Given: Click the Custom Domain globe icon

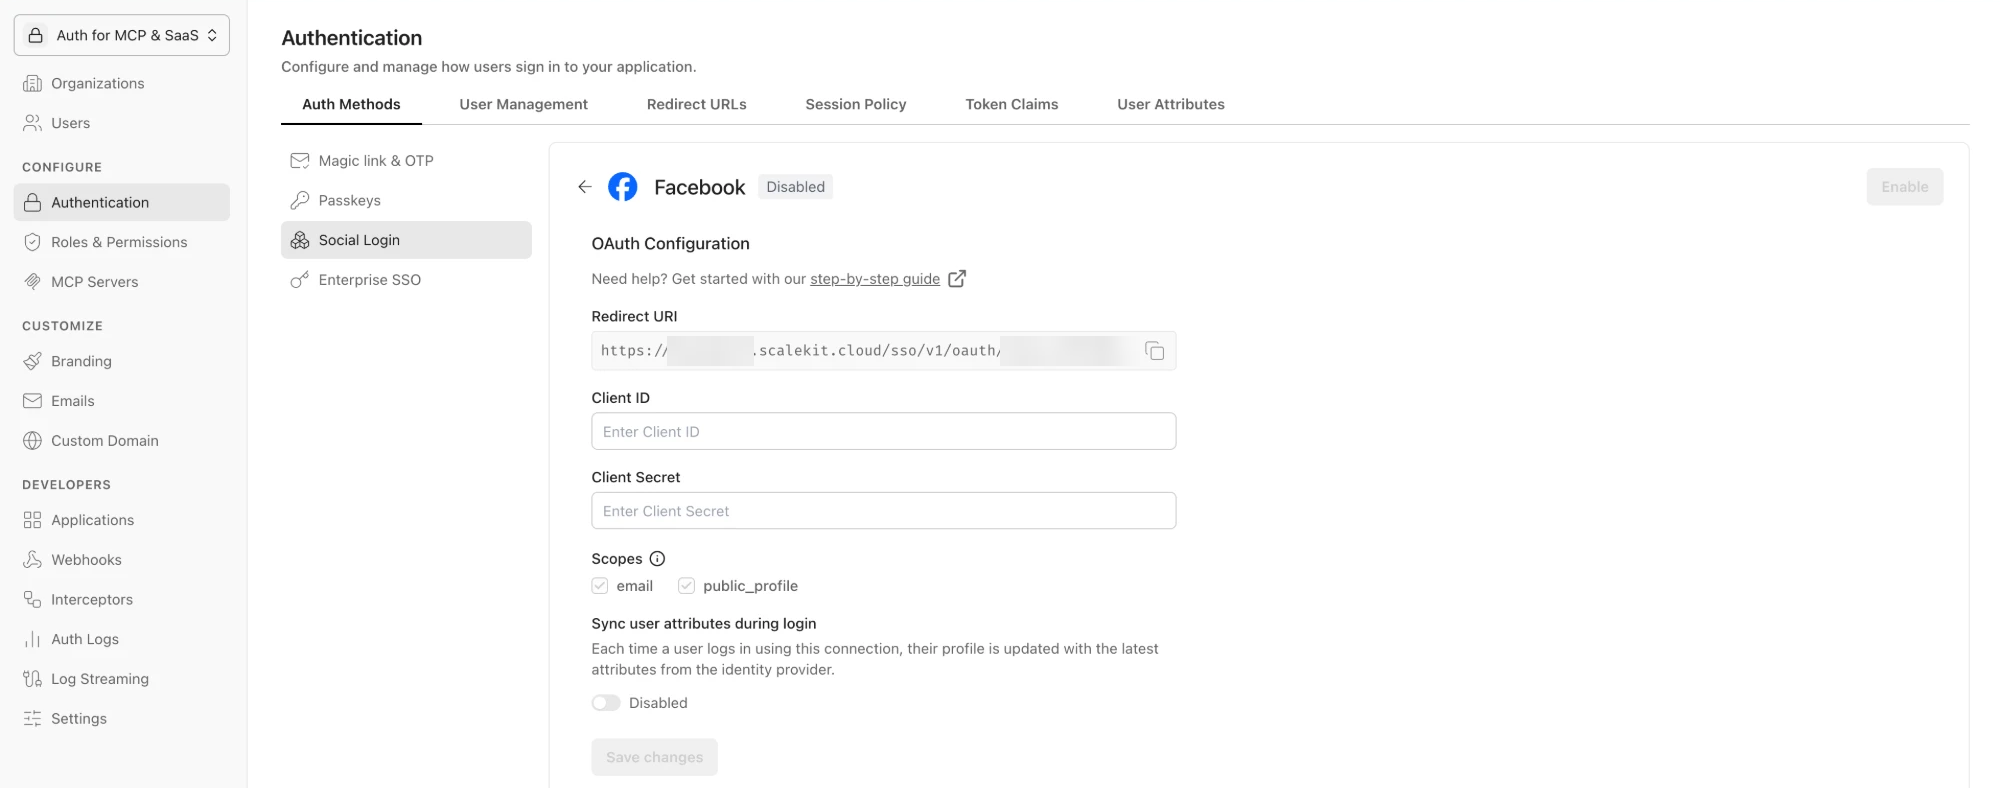Looking at the screenshot, I should point(33,441).
